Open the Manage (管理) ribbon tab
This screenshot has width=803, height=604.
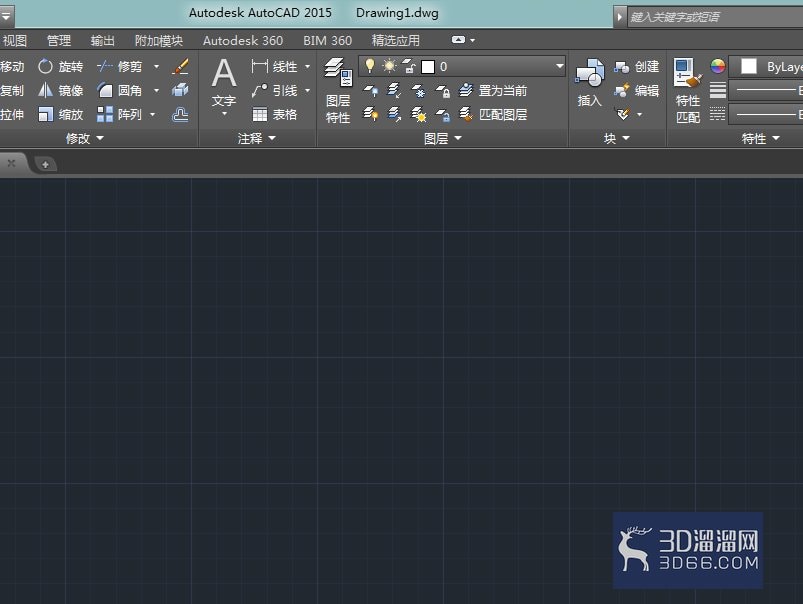pyautogui.click(x=59, y=40)
